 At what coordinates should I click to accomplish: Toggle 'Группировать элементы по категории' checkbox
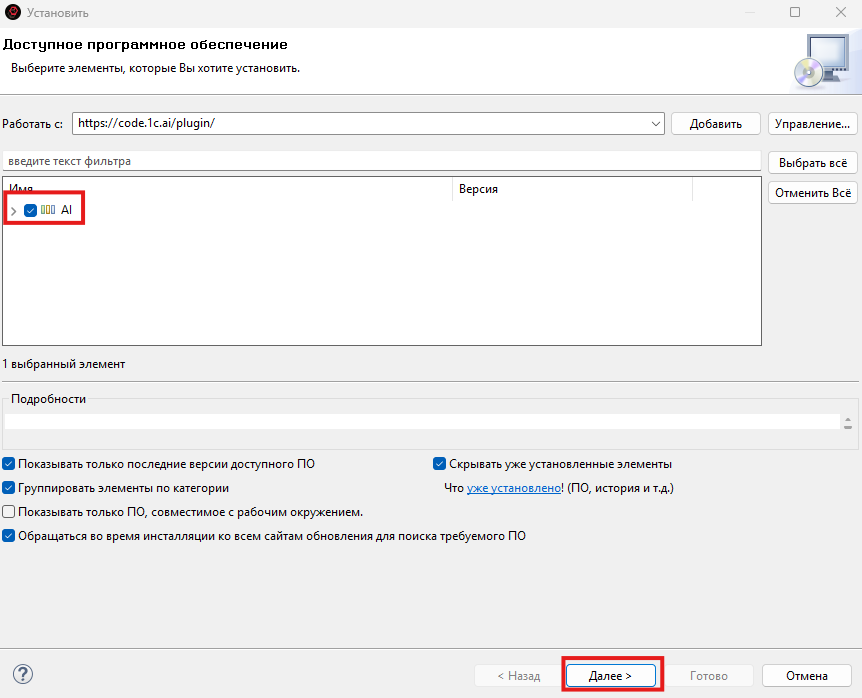(8, 488)
